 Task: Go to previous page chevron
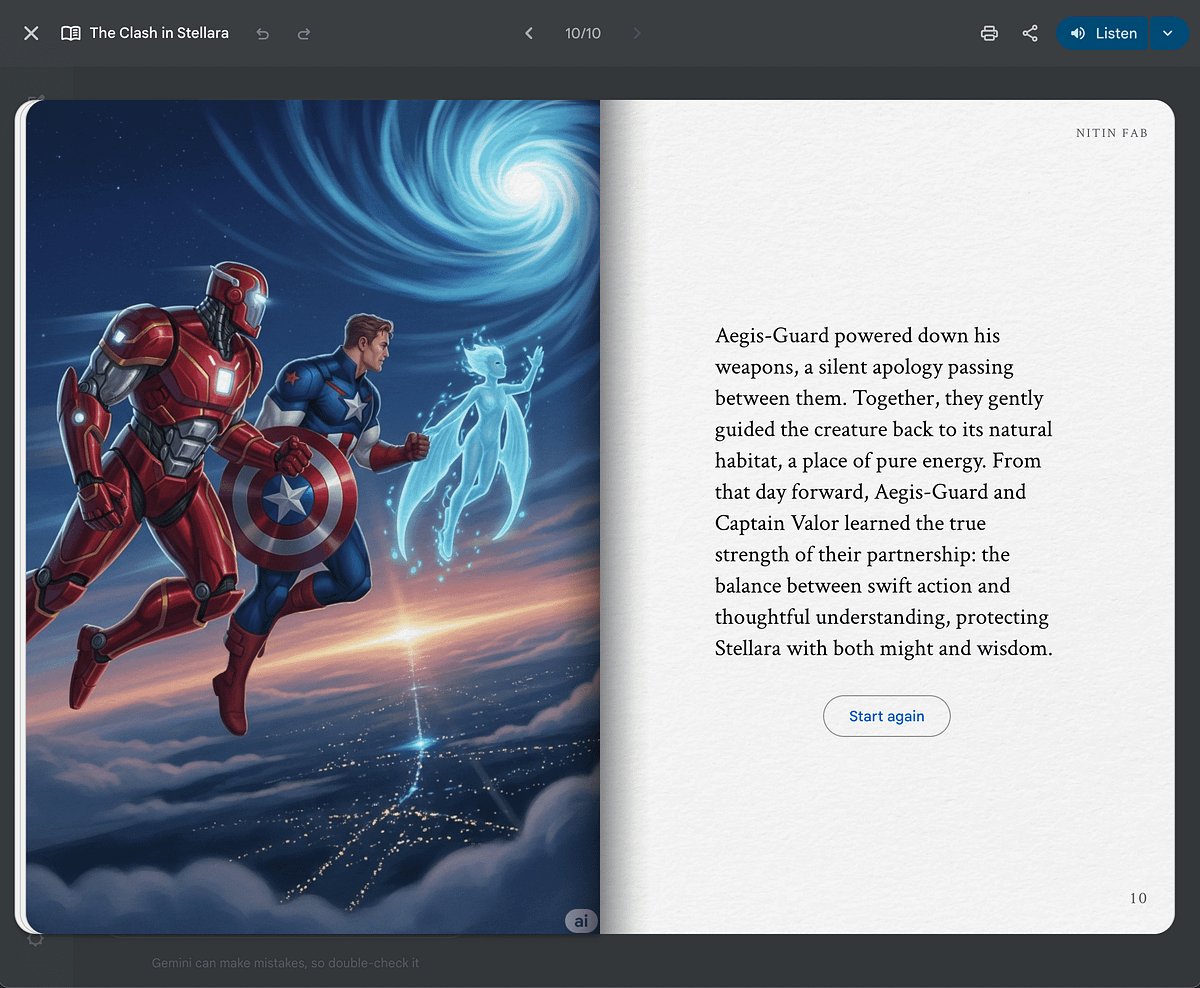529,33
